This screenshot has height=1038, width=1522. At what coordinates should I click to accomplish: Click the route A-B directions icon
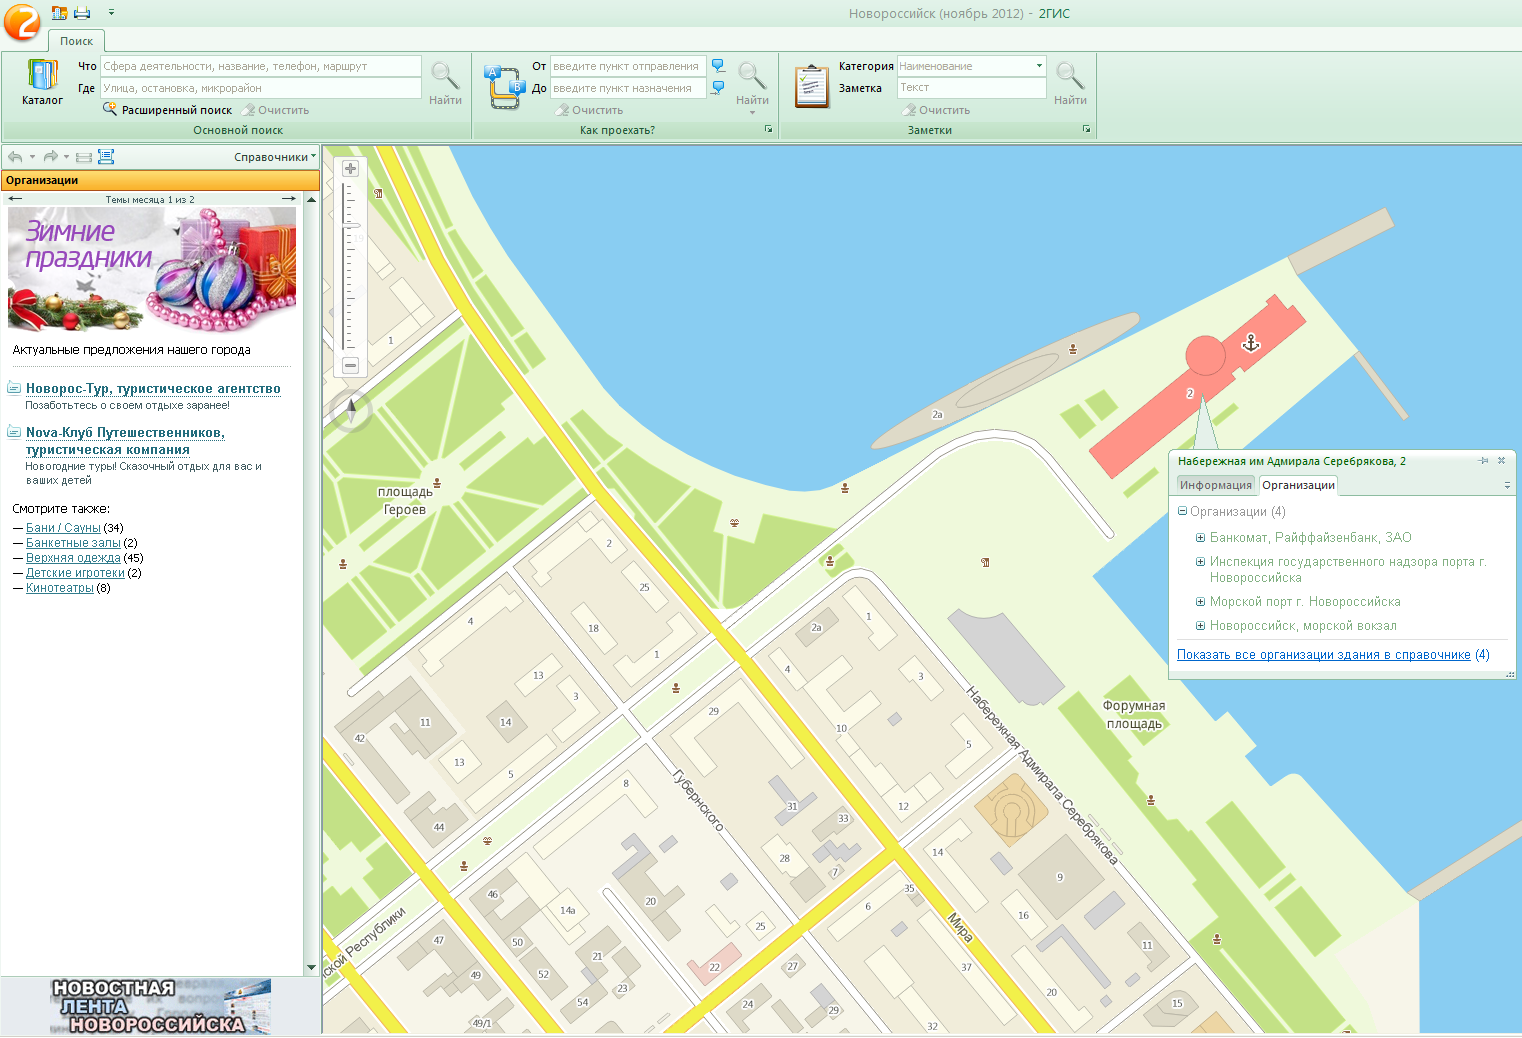504,87
